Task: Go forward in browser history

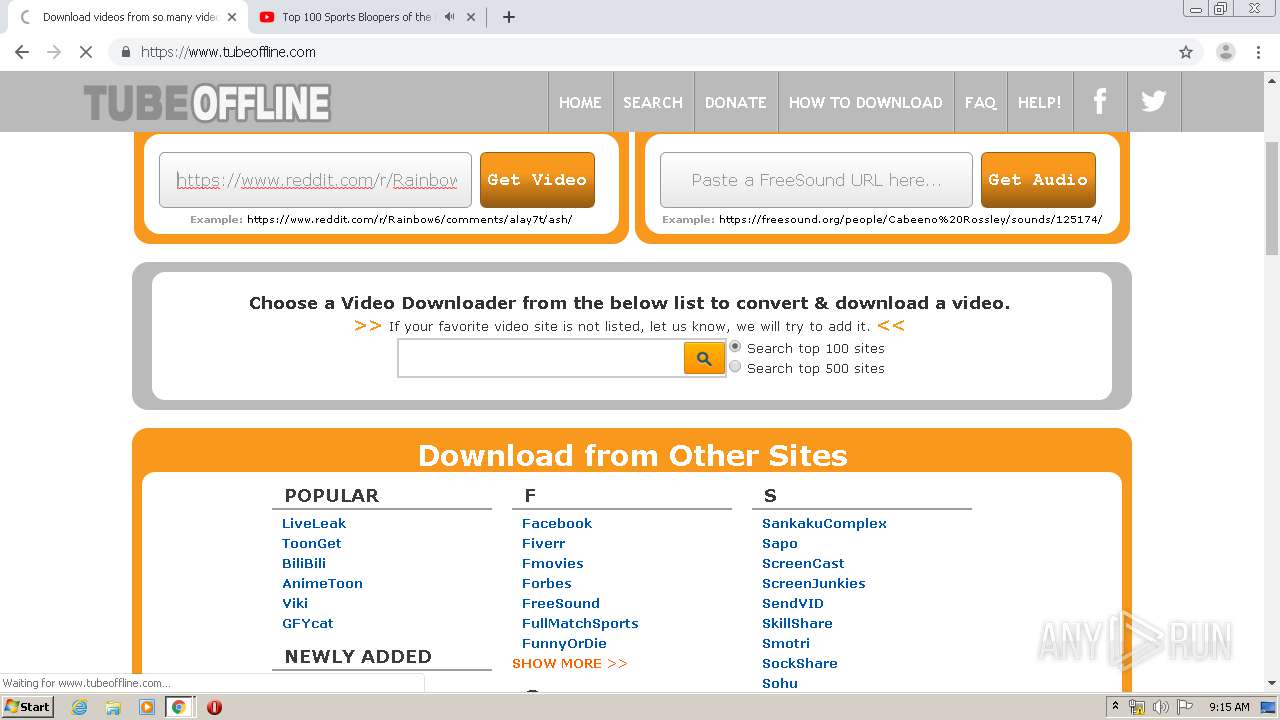Action: point(54,52)
